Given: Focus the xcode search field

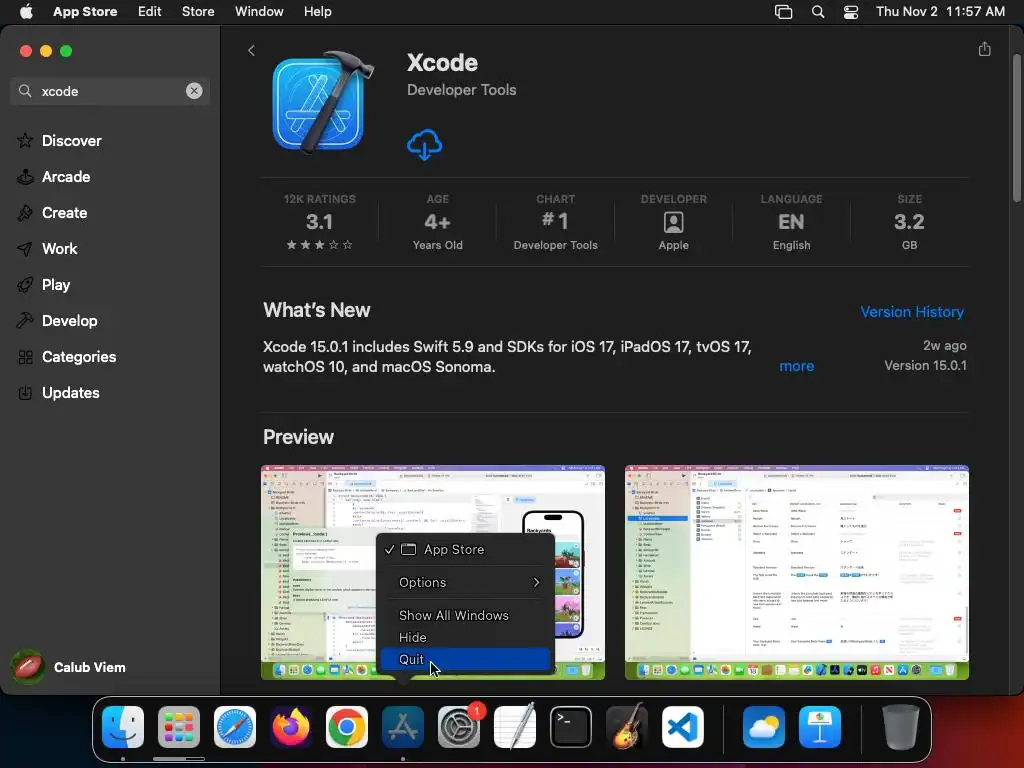Looking at the screenshot, I should [x=110, y=91].
